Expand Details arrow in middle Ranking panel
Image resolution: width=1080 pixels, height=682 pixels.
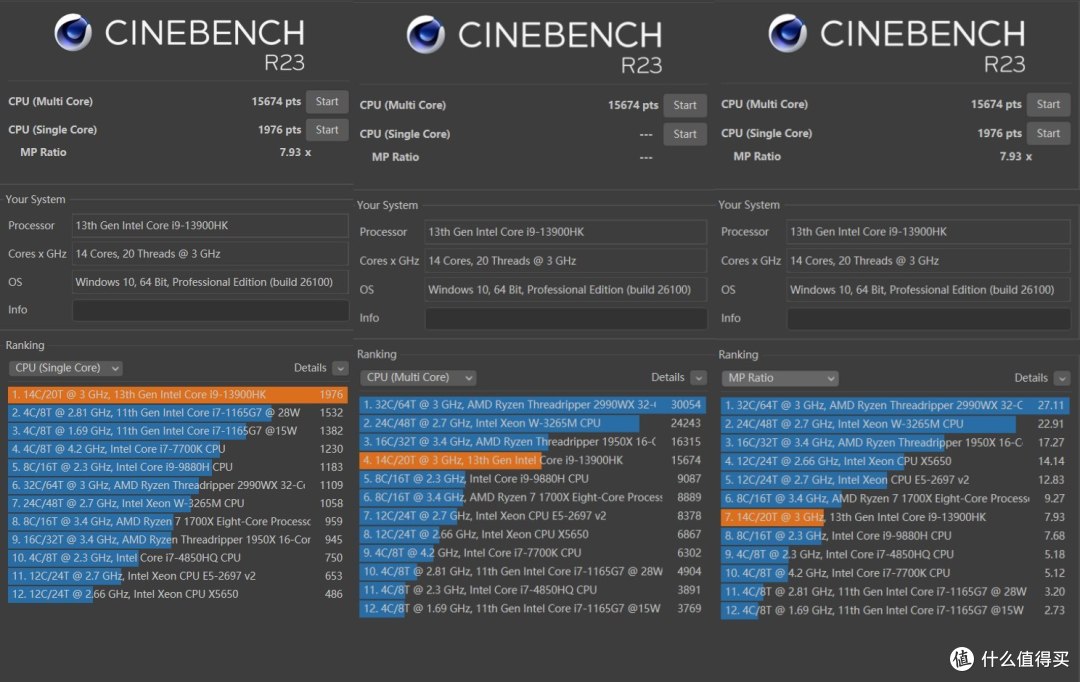pos(698,378)
